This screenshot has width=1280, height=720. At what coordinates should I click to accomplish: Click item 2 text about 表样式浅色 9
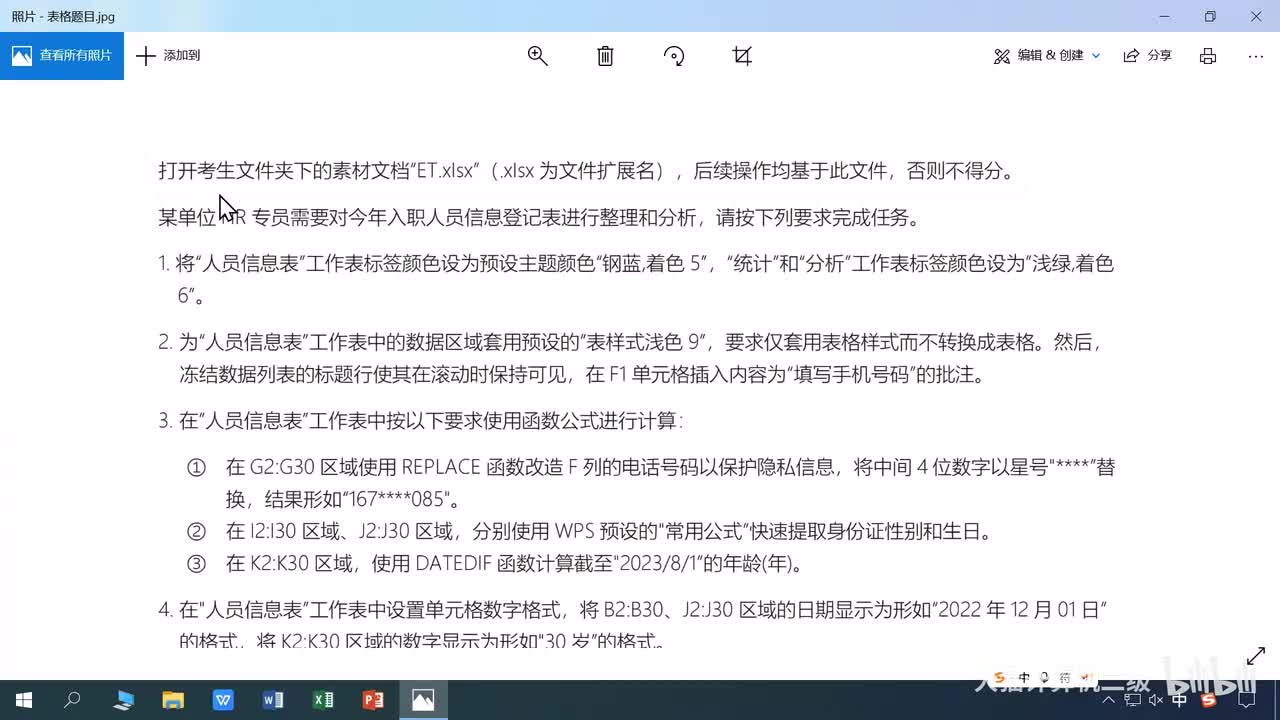tap(632, 358)
